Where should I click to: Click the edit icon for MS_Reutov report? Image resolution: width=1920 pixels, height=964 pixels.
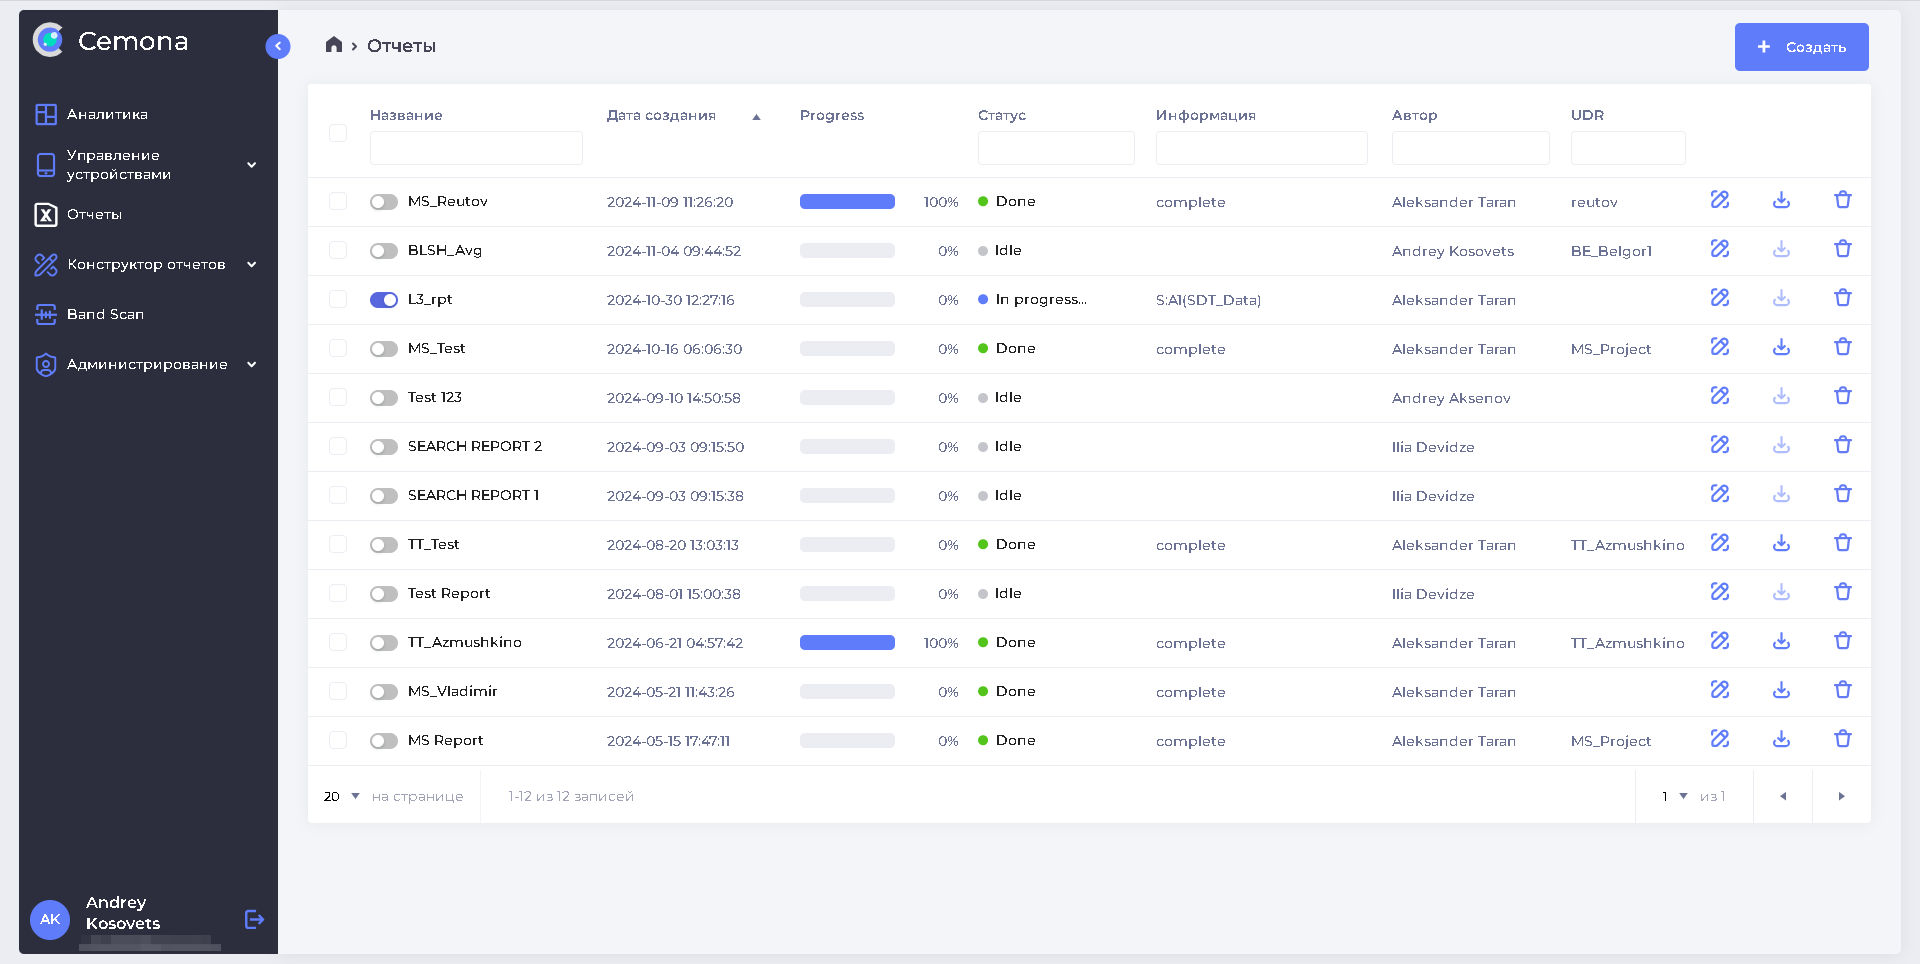[1719, 200]
